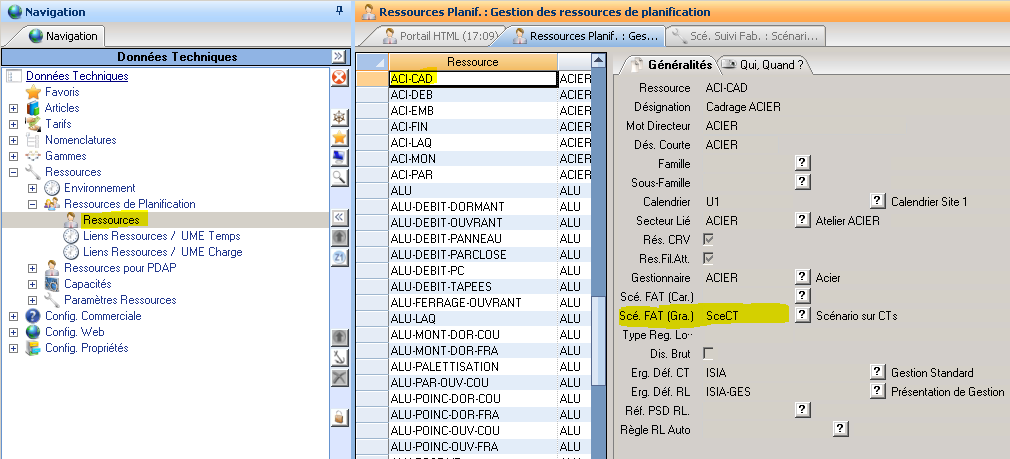Click the yellow star favorites toolbar icon
This screenshot has width=1010, height=459.
(x=339, y=137)
